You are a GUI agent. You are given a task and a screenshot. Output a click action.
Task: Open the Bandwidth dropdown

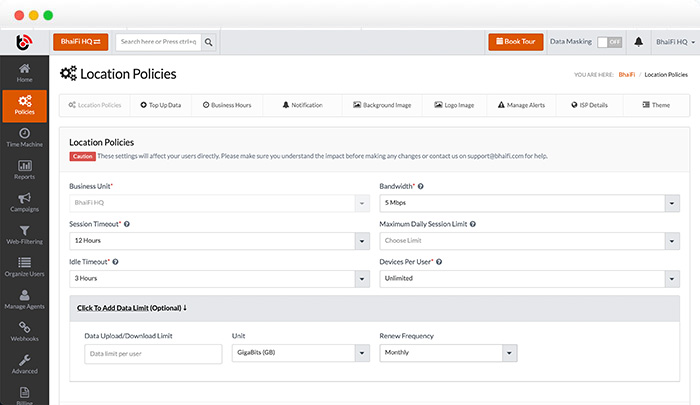tap(524, 203)
